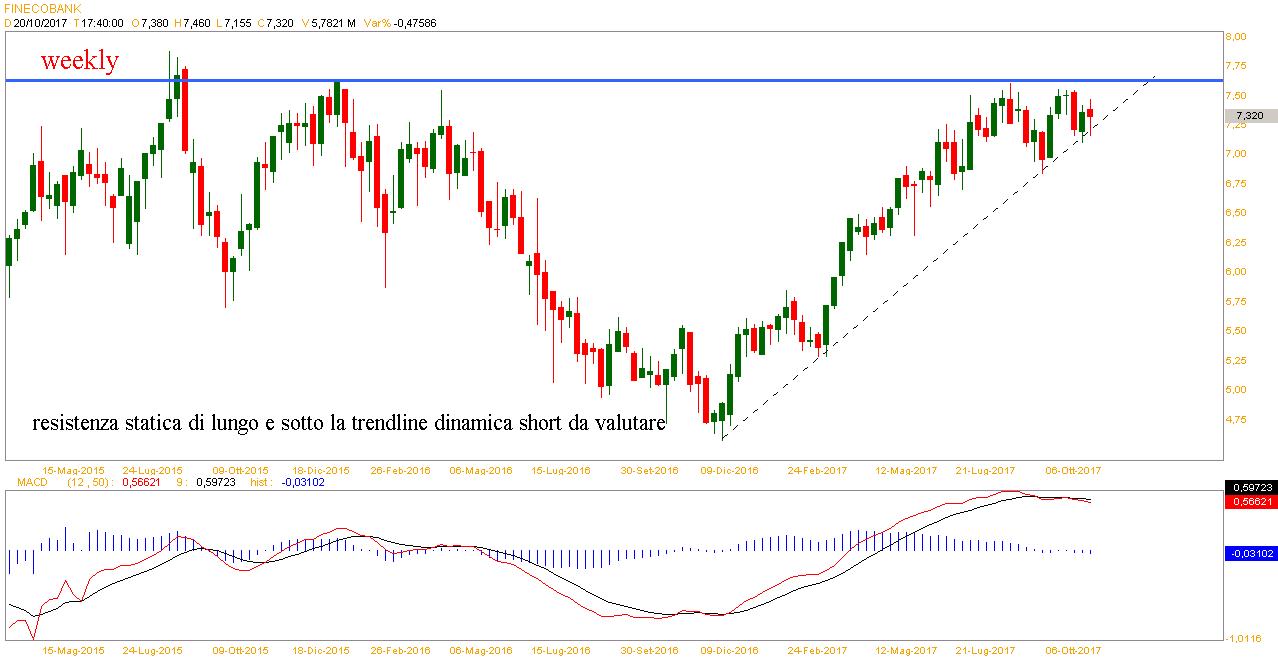Click the time 17:40:00 in header
1278x668 pixels.
pos(103,22)
